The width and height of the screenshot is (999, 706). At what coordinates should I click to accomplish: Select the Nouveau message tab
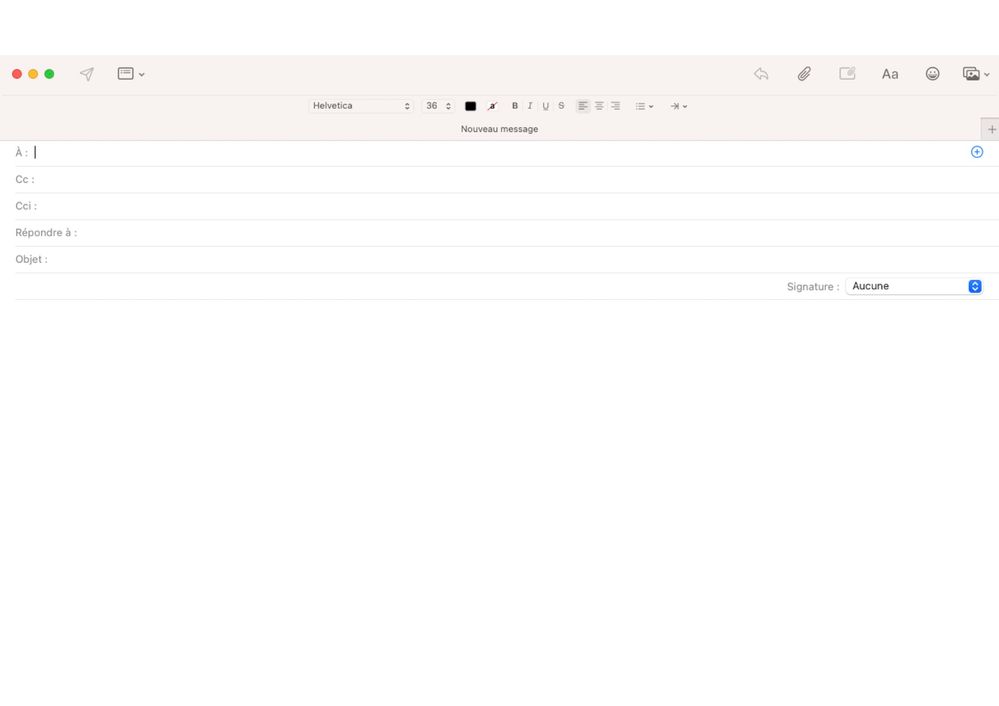(x=500, y=129)
